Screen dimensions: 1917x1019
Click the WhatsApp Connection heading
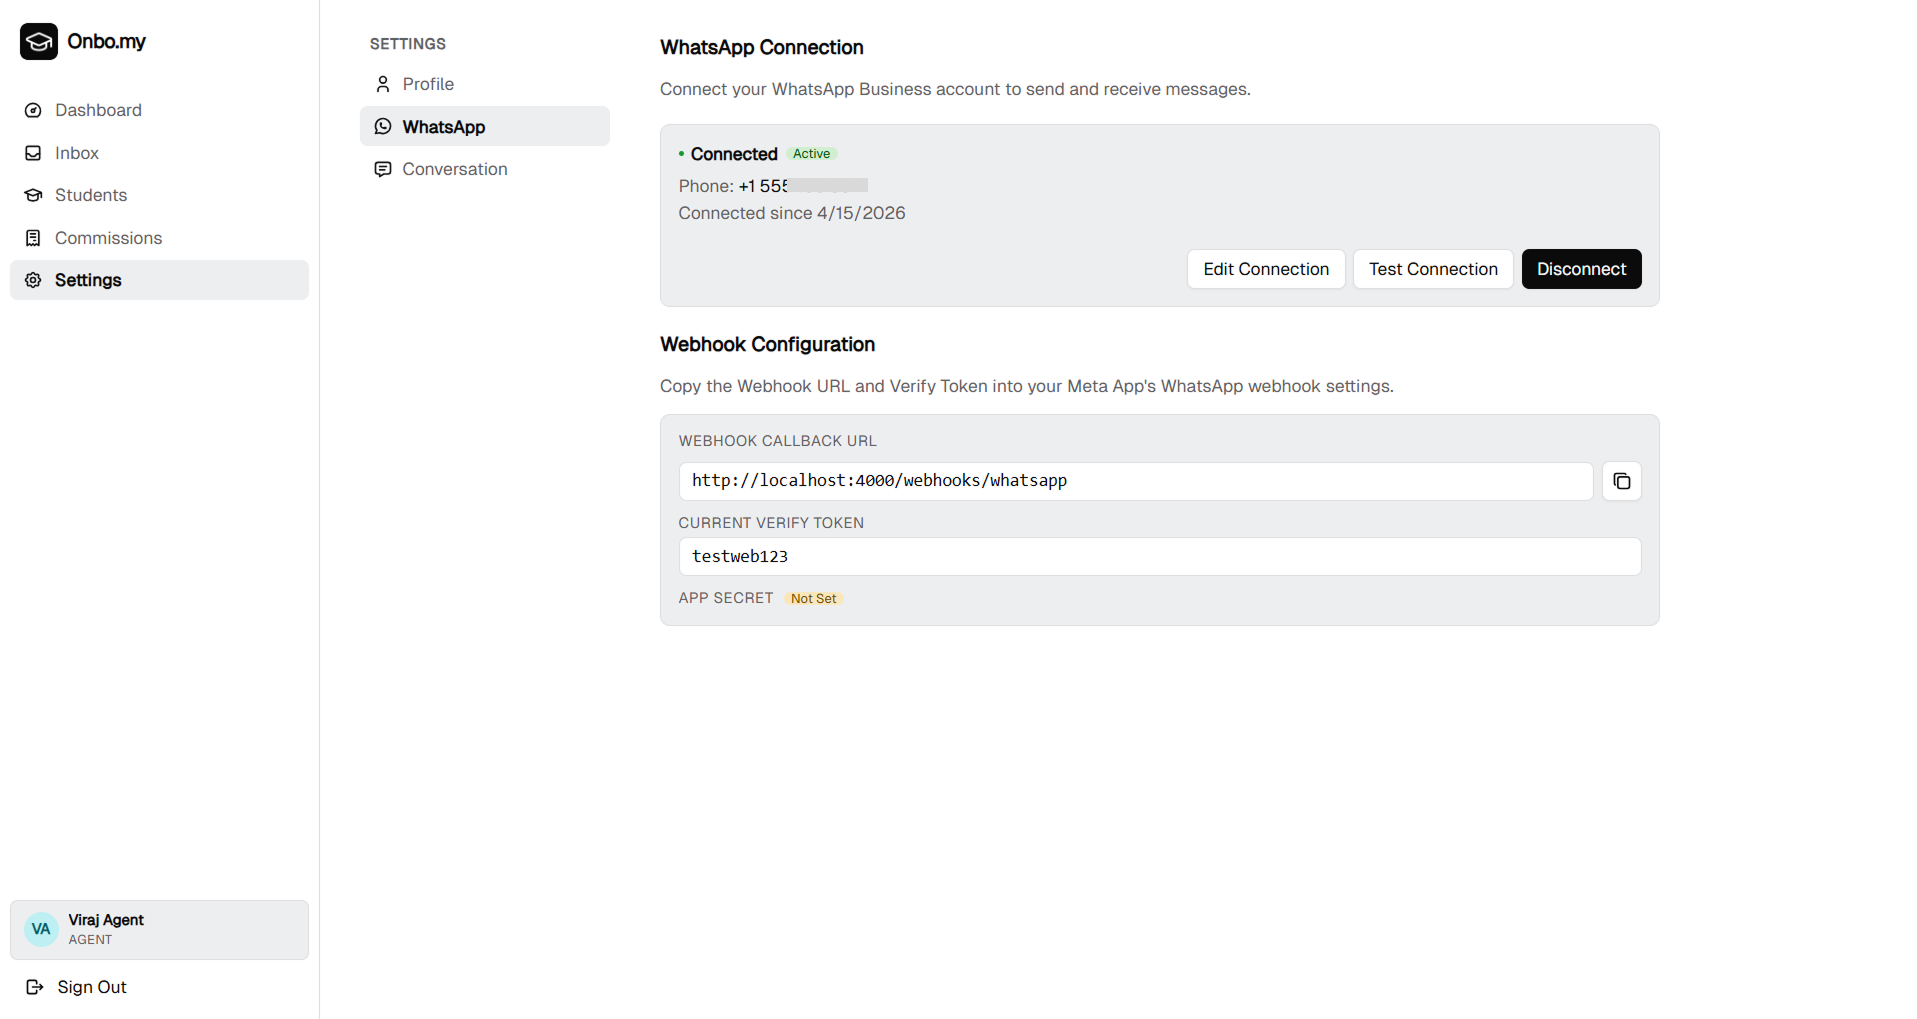pyautogui.click(x=761, y=47)
